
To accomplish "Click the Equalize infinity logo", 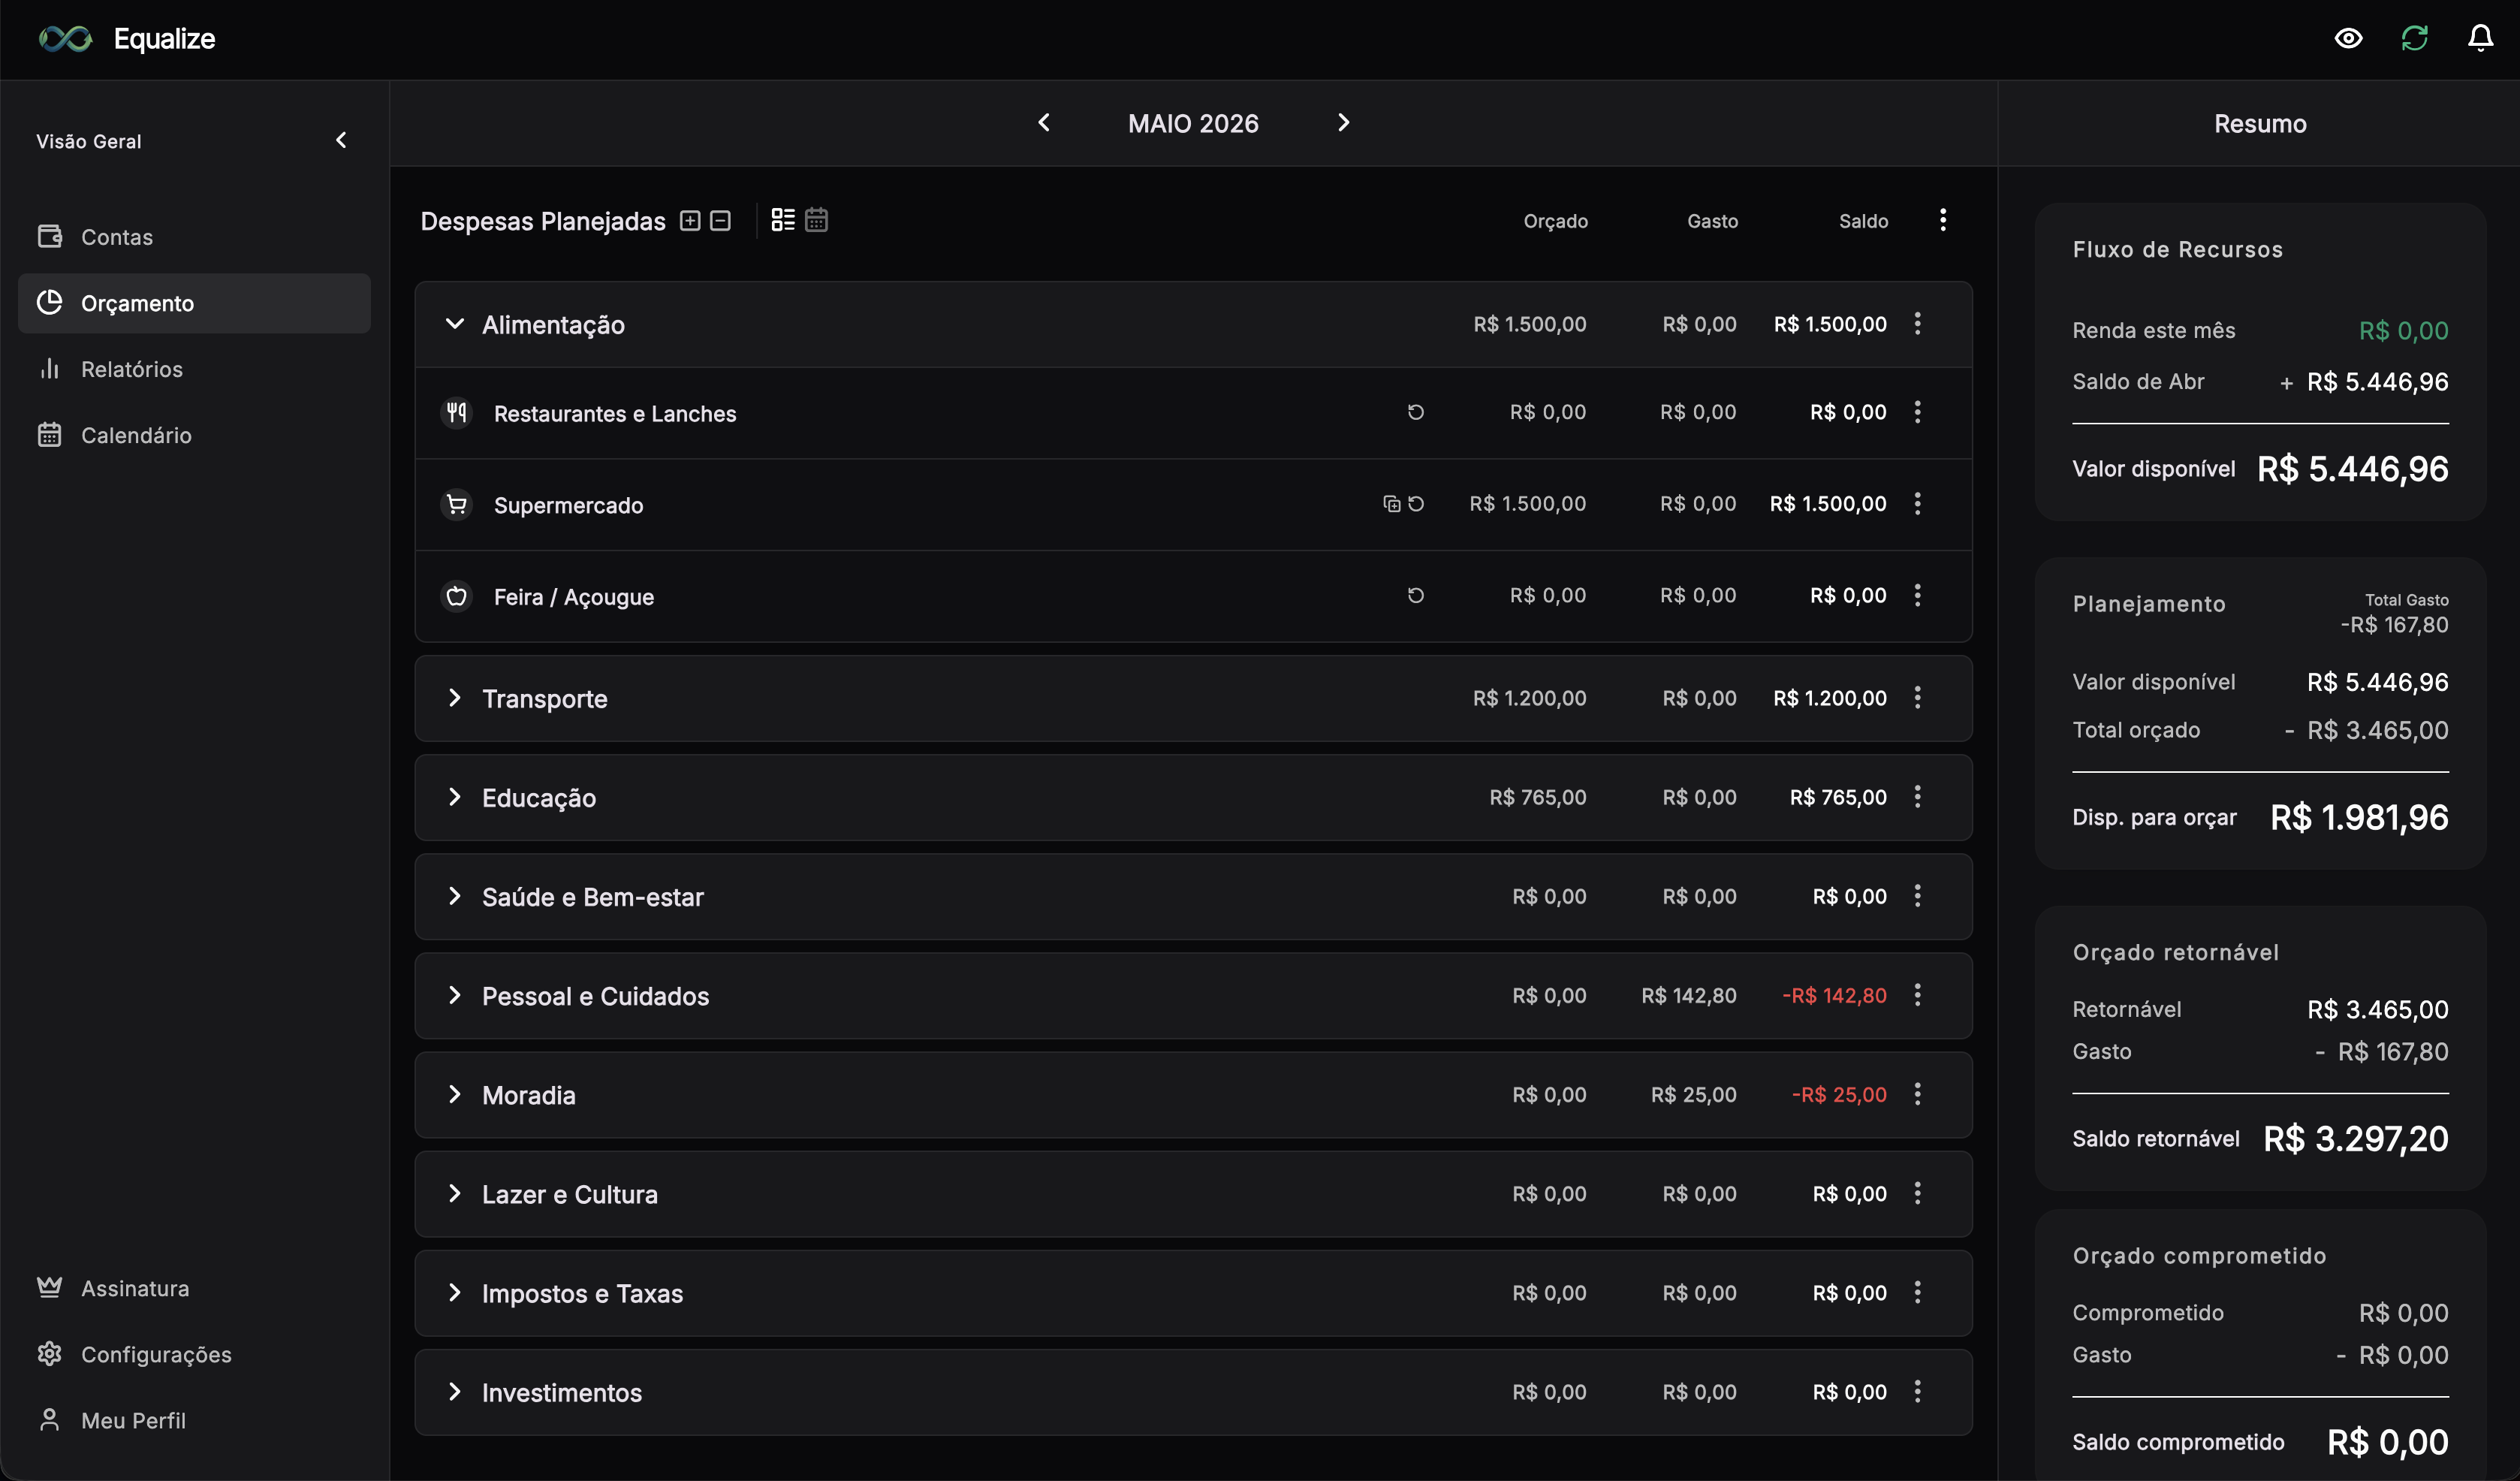I will click(x=65, y=39).
